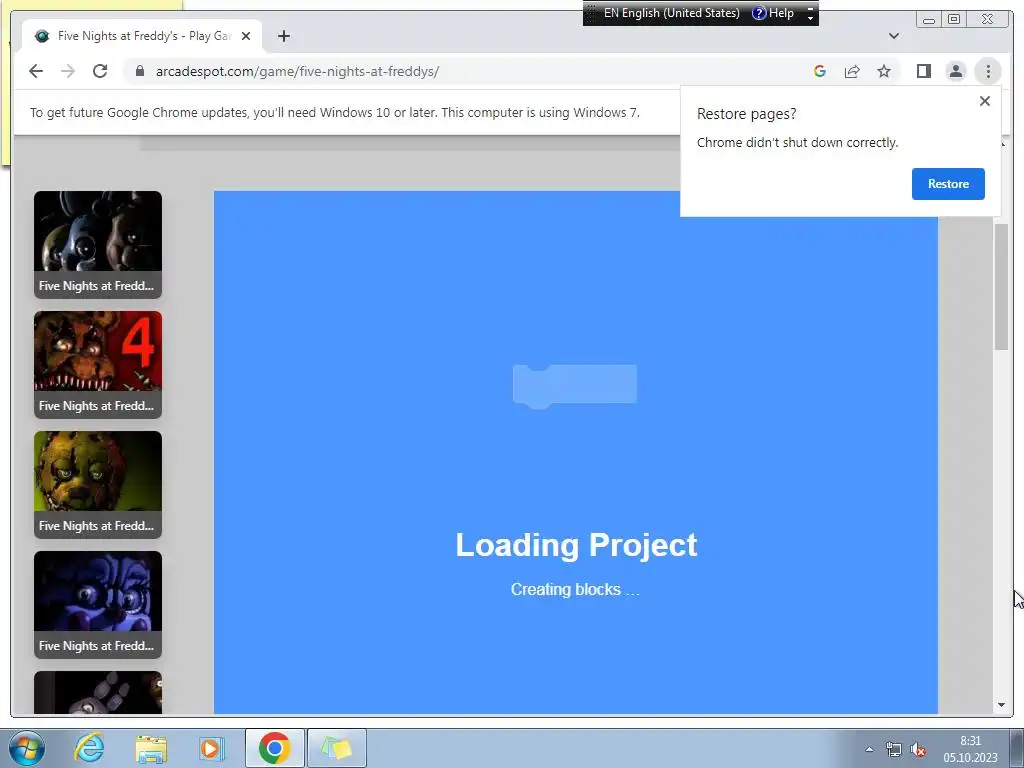Bookmark this tab with the star
This screenshot has width=1024, height=768.
884,71
